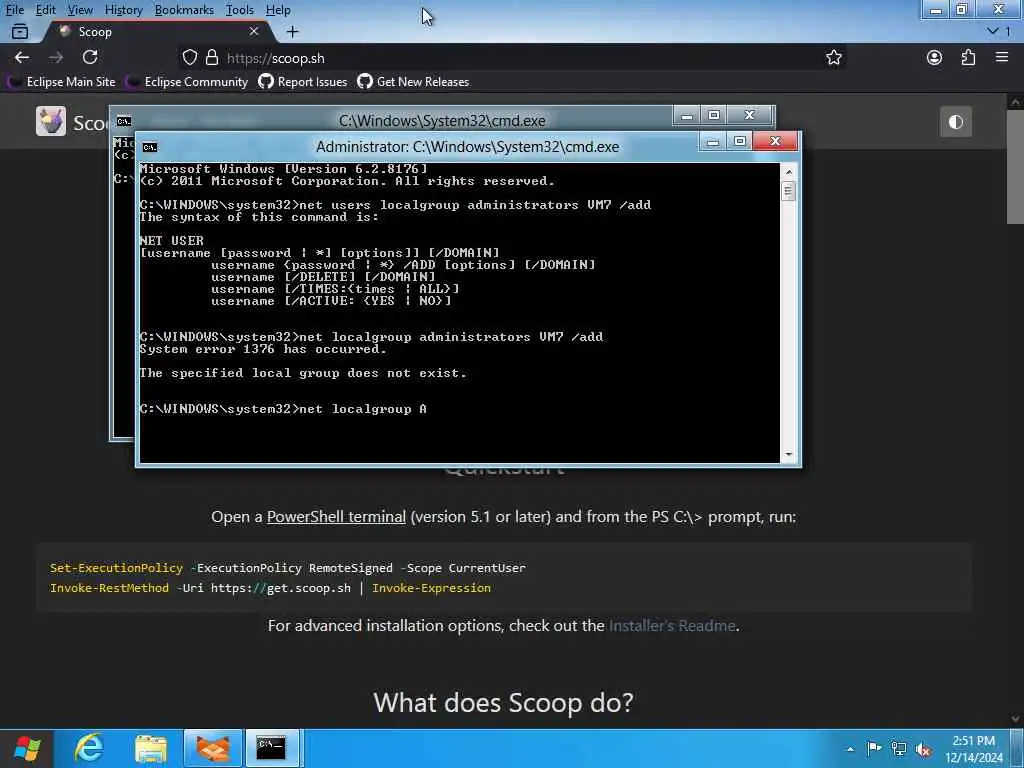The width and height of the screenshot is (1024, 768).
Task: Click the Administrator cmd window system icon
Action: [150, 147]
